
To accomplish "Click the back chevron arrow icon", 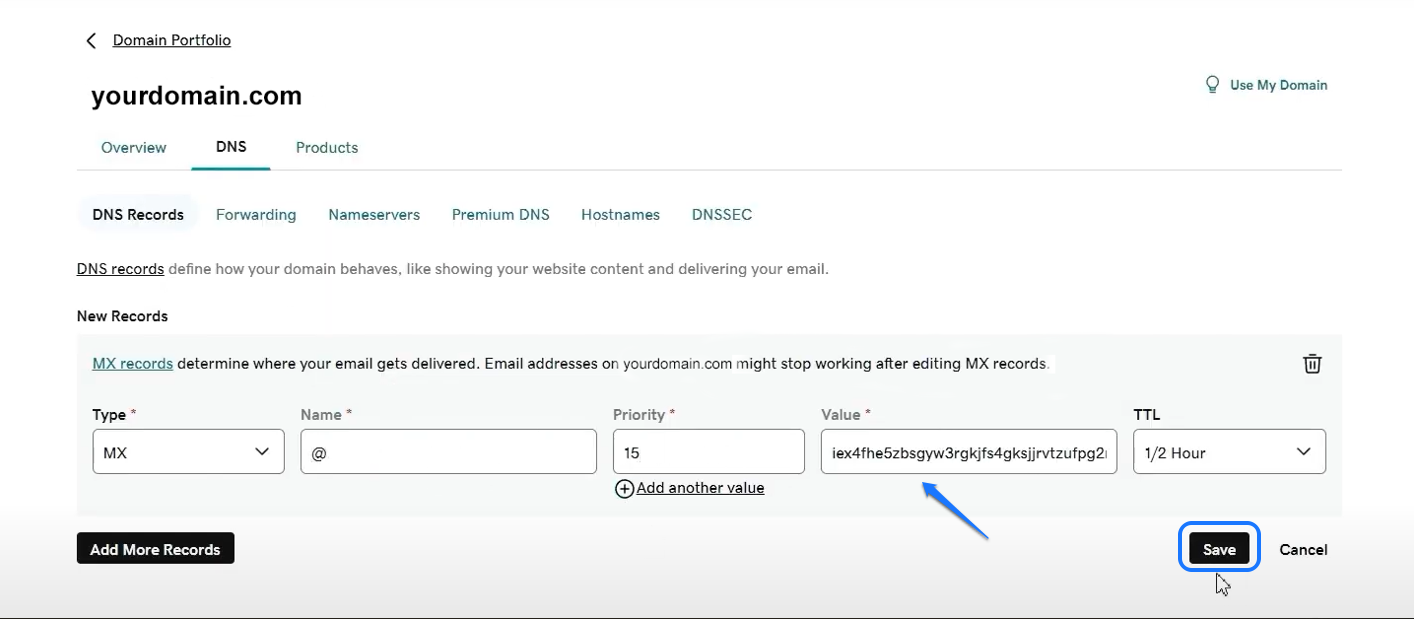I will pyautogui.click(x=91, y=41).
